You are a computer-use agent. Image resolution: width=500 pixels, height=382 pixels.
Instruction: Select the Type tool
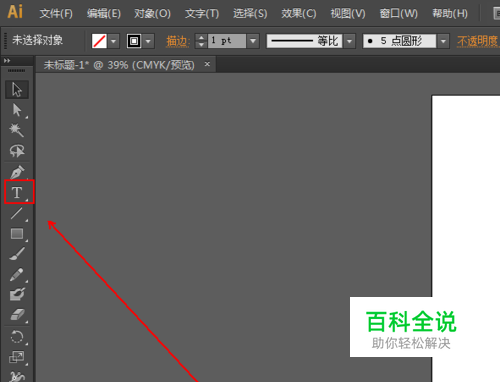pyautogui.click(x=17, y=192)
